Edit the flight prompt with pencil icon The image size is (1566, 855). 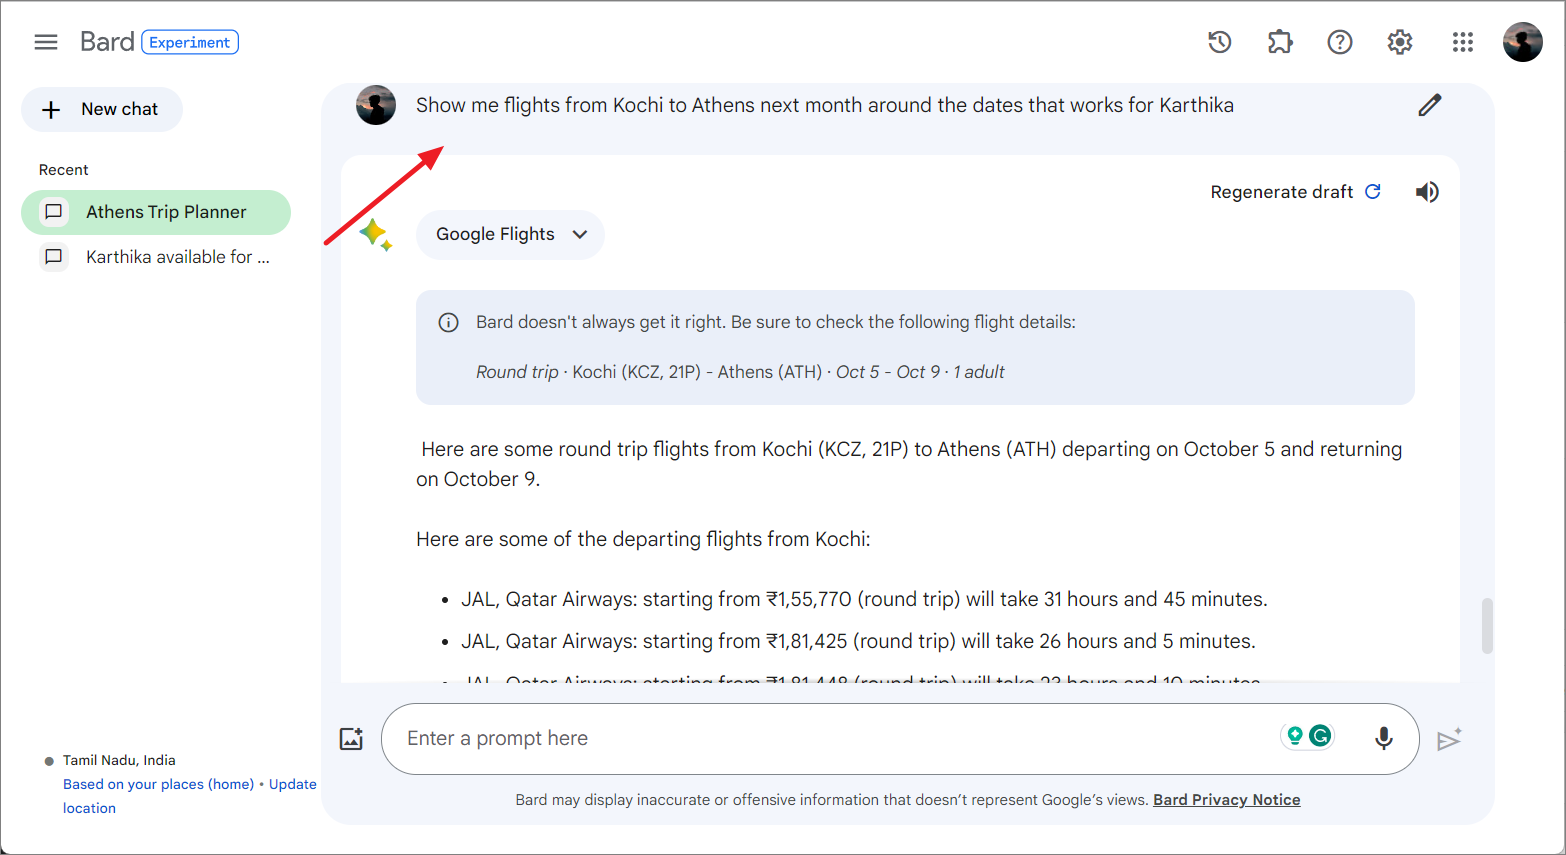pos(1429,104)
